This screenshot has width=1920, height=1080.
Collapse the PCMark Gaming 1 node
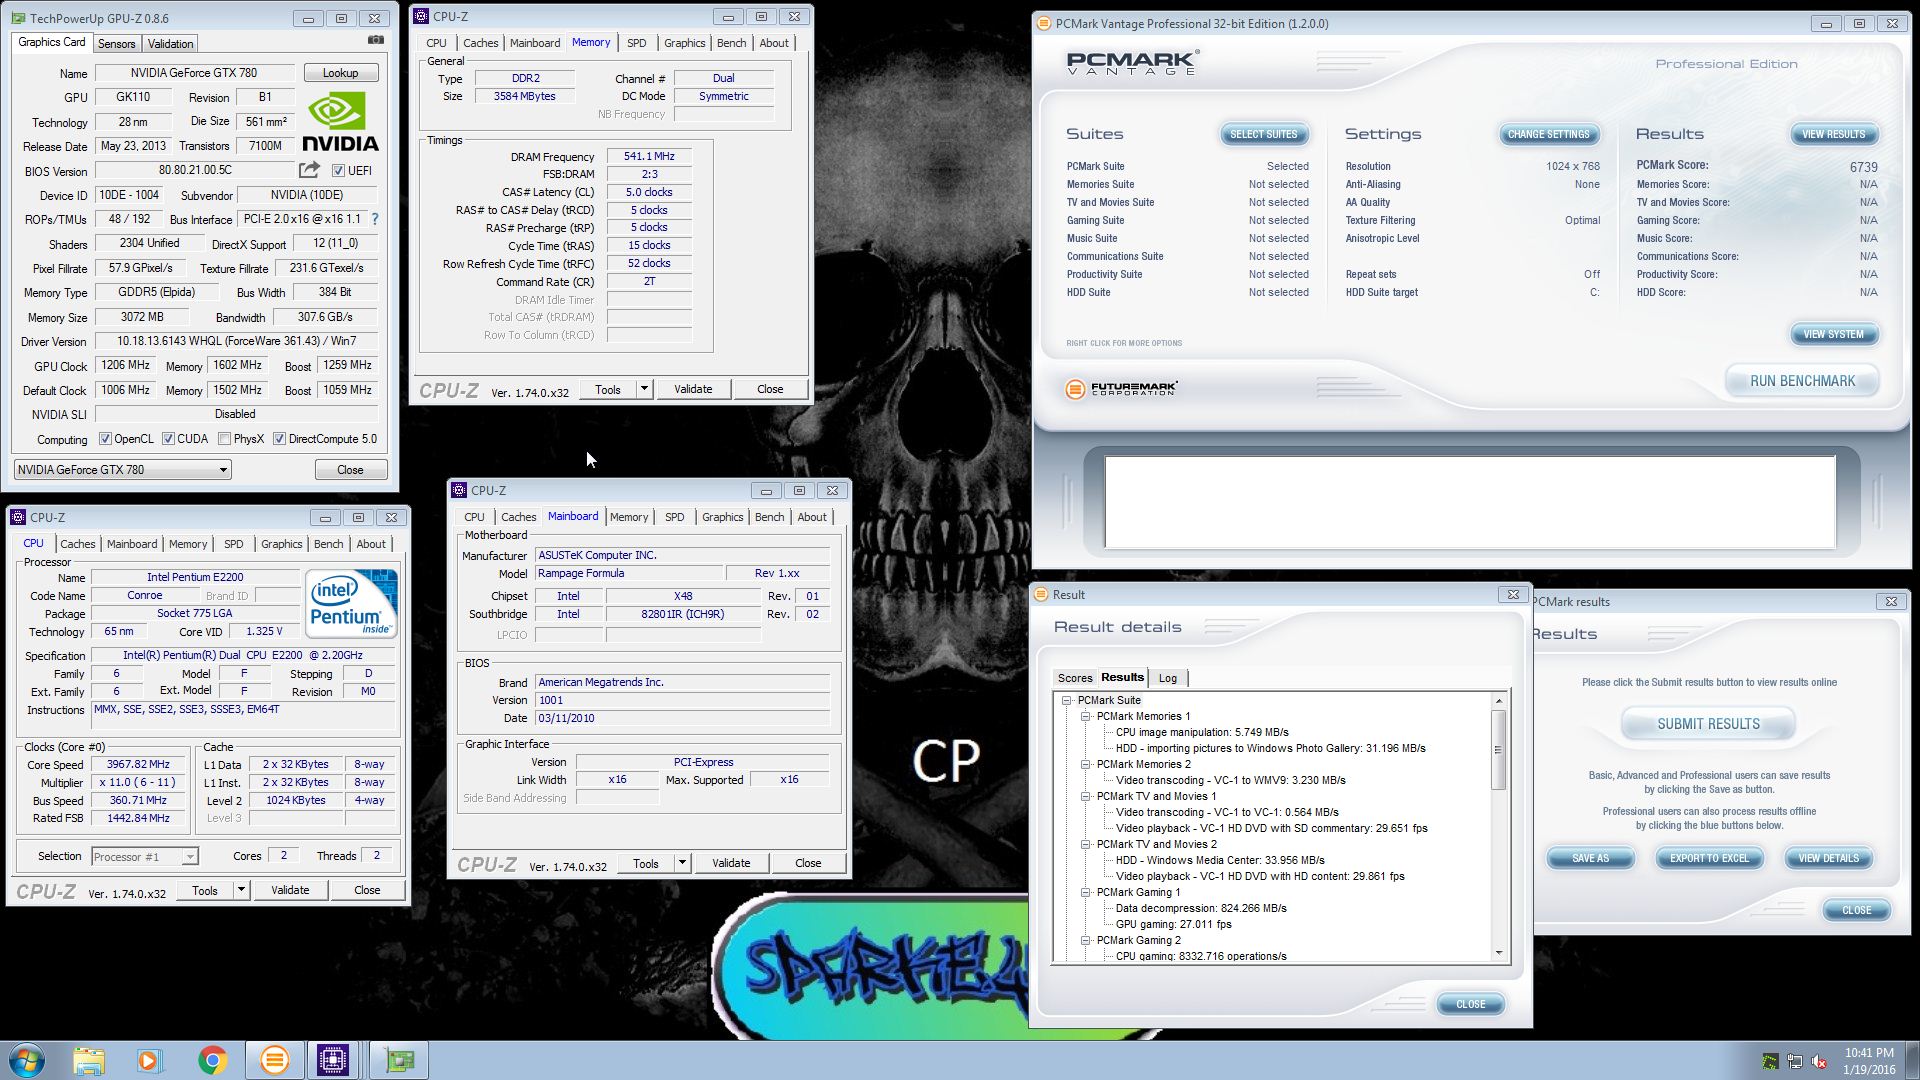pyautogui.click(x=1086, y=892)
